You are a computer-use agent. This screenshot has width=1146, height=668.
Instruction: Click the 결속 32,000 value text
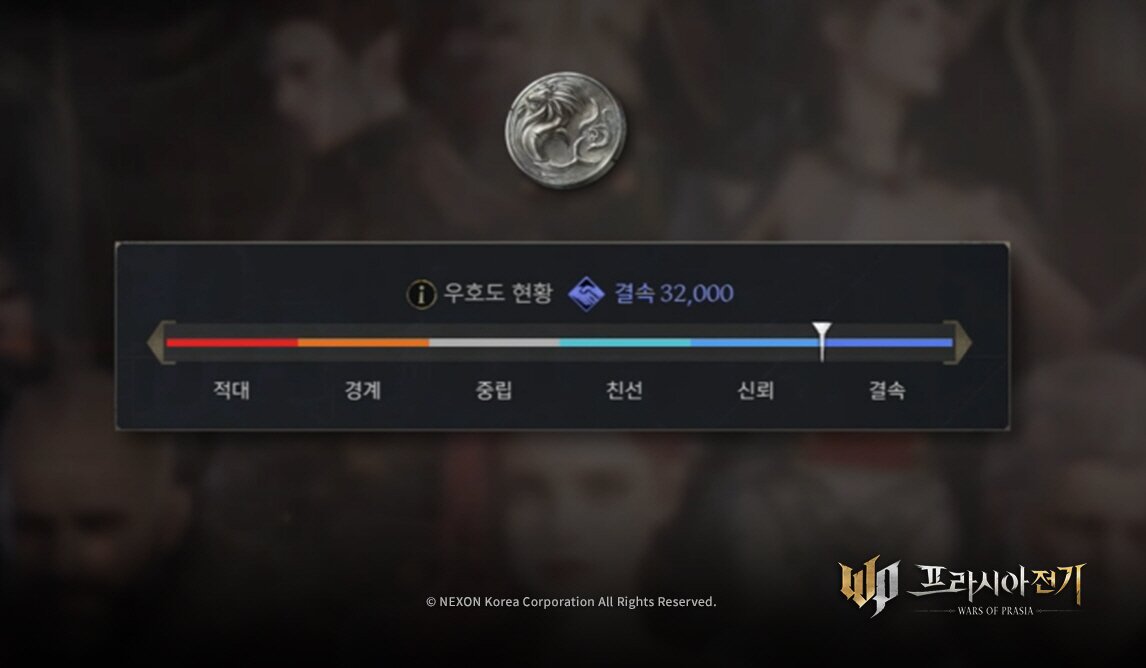674,293
